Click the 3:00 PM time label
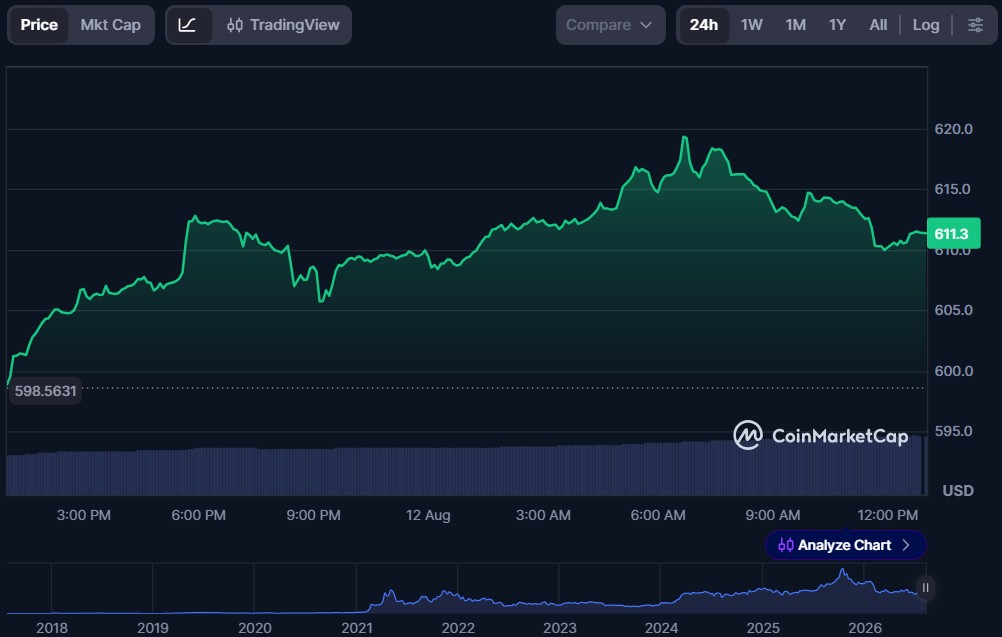1002x637 pixels. (84, 515)
